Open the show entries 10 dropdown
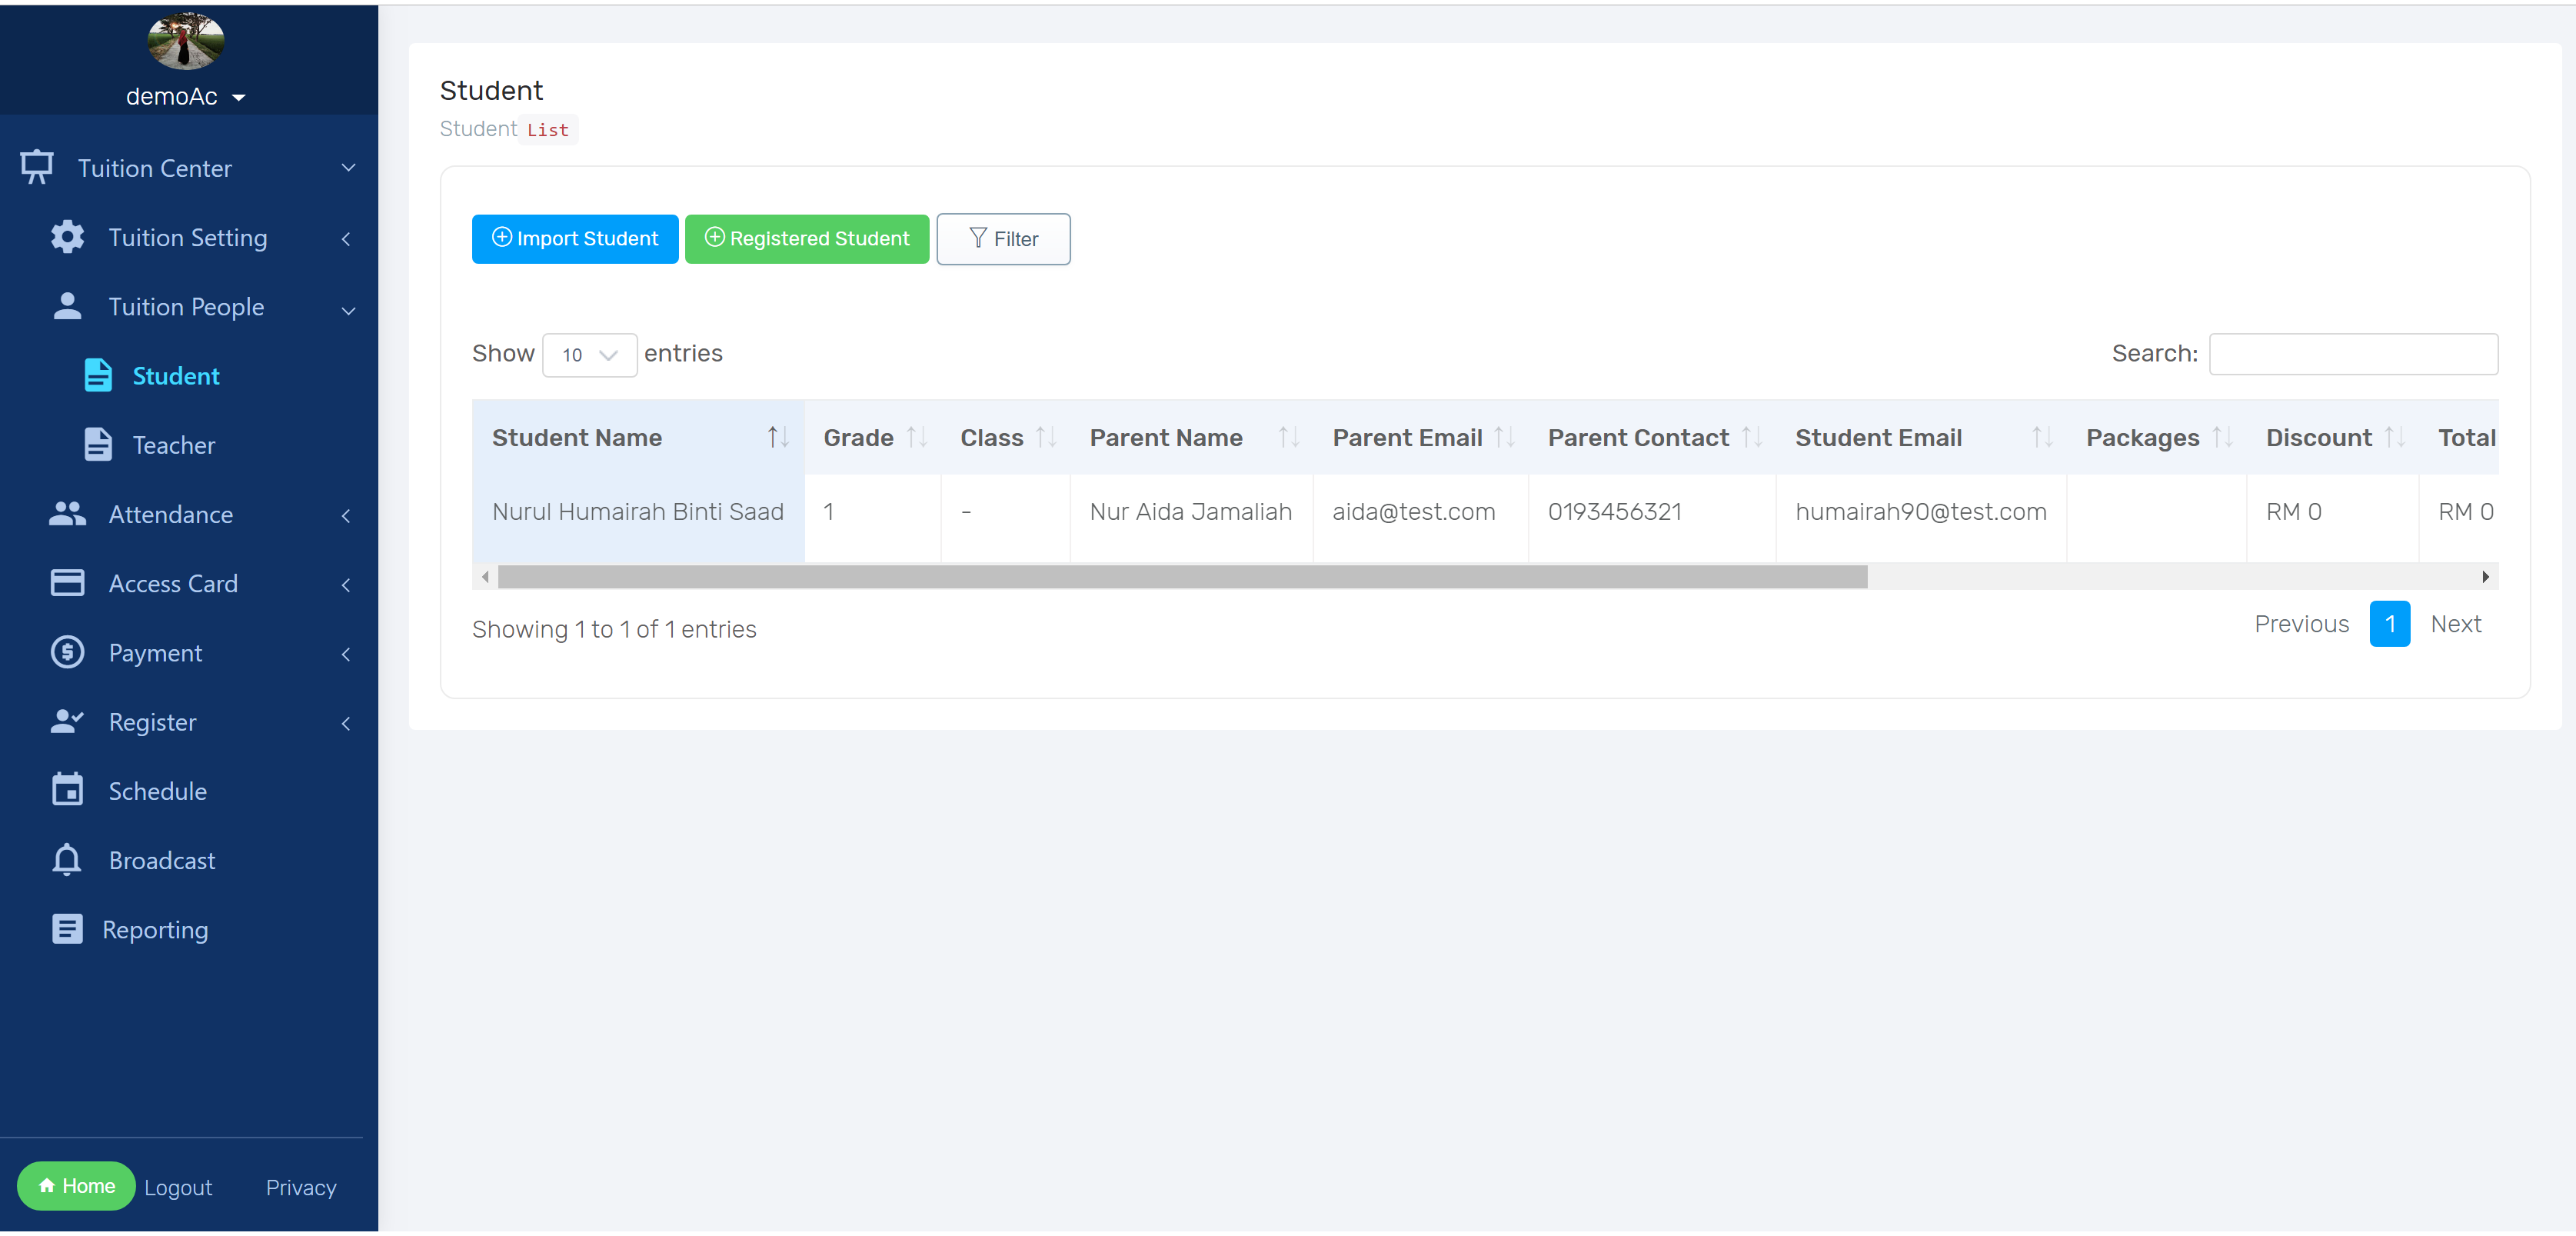 (x=589, y=354)
